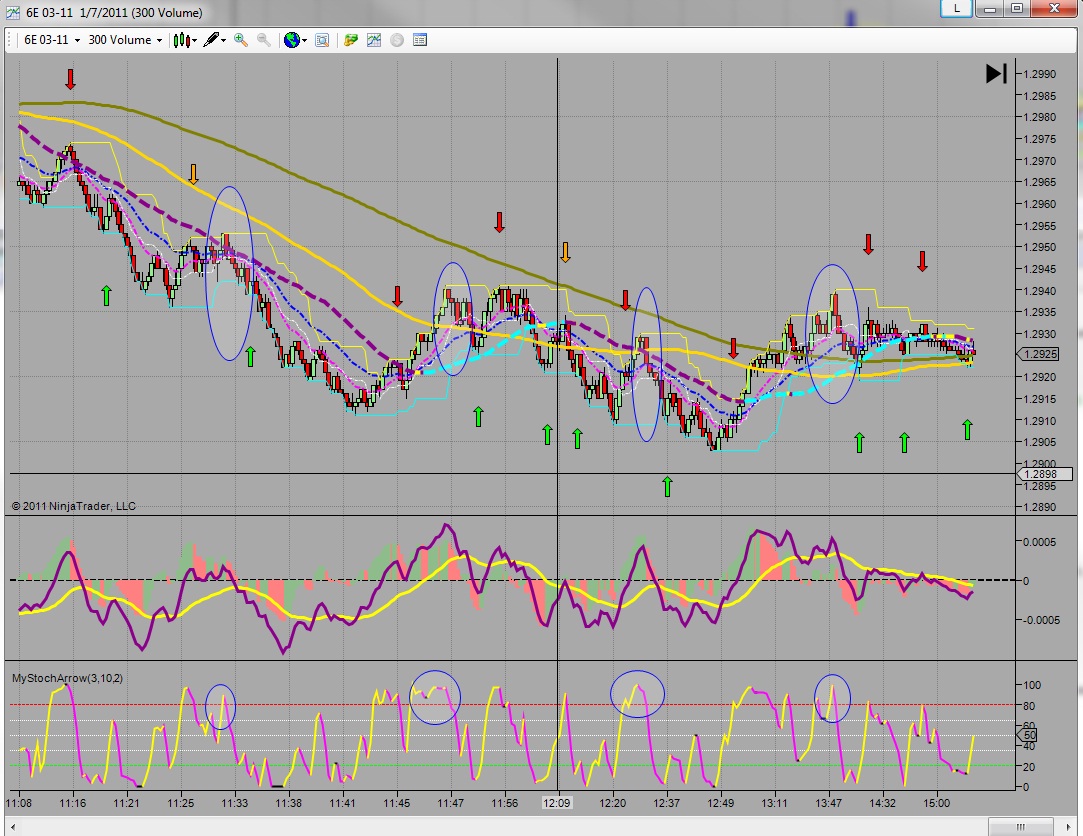
Task: Click the 11:33 time axis label
Action: coord(234,803)
